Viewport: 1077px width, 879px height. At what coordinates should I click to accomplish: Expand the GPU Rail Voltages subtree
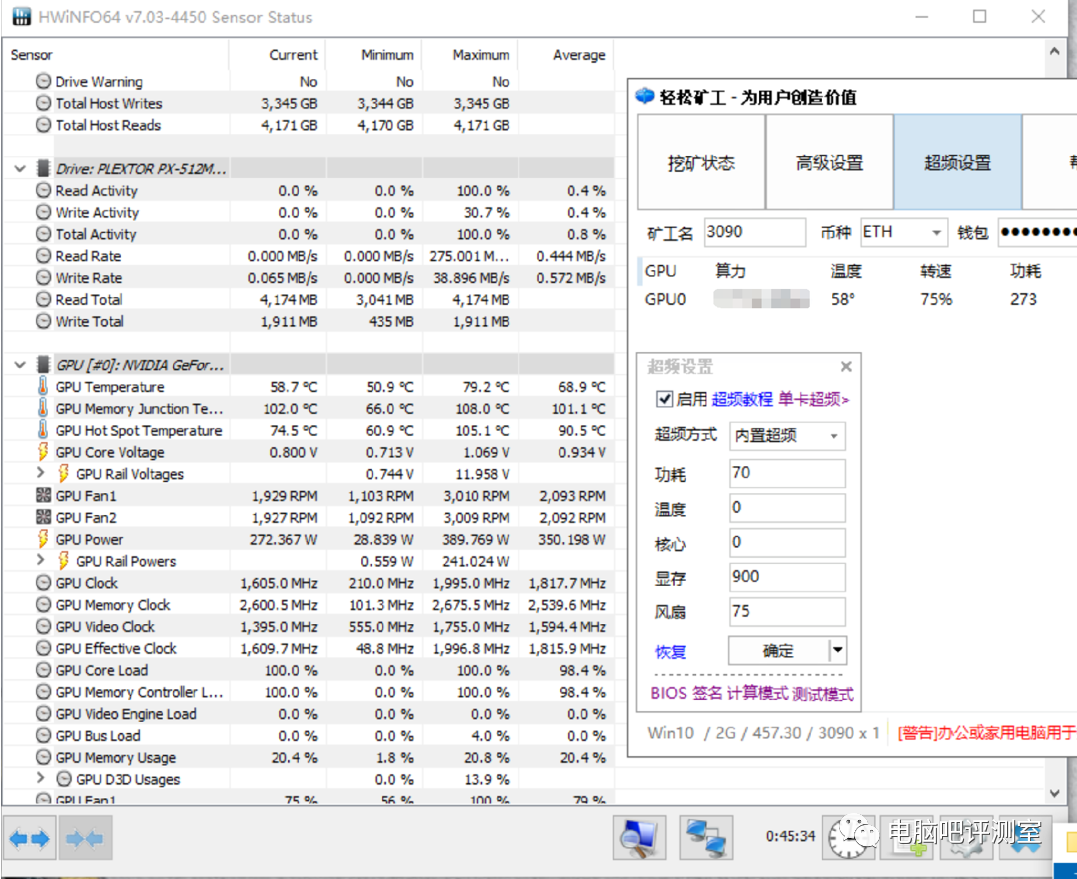click(41, 472)
